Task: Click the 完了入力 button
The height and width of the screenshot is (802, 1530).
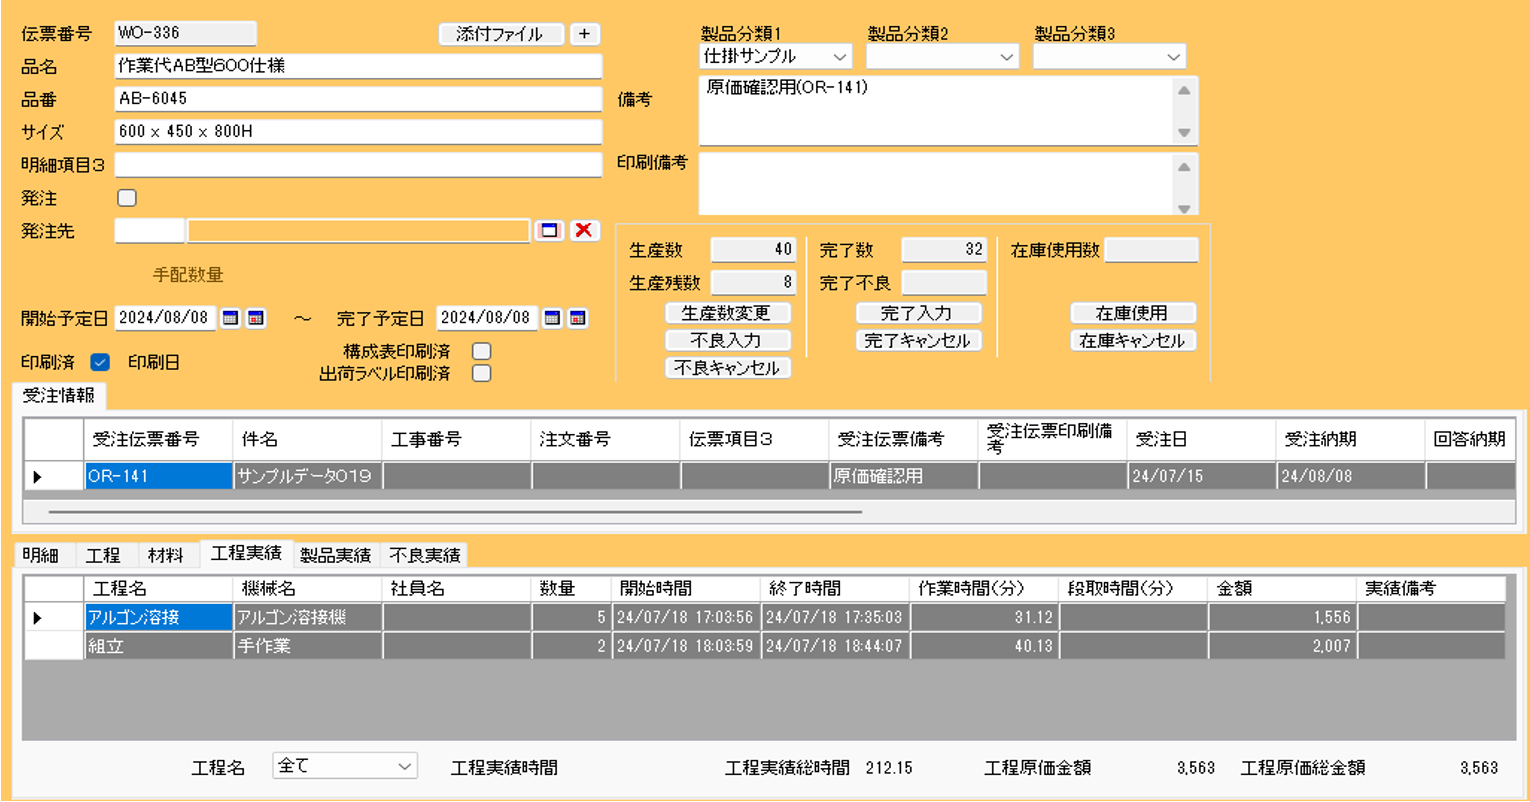Action: click(x=918, y=313)
